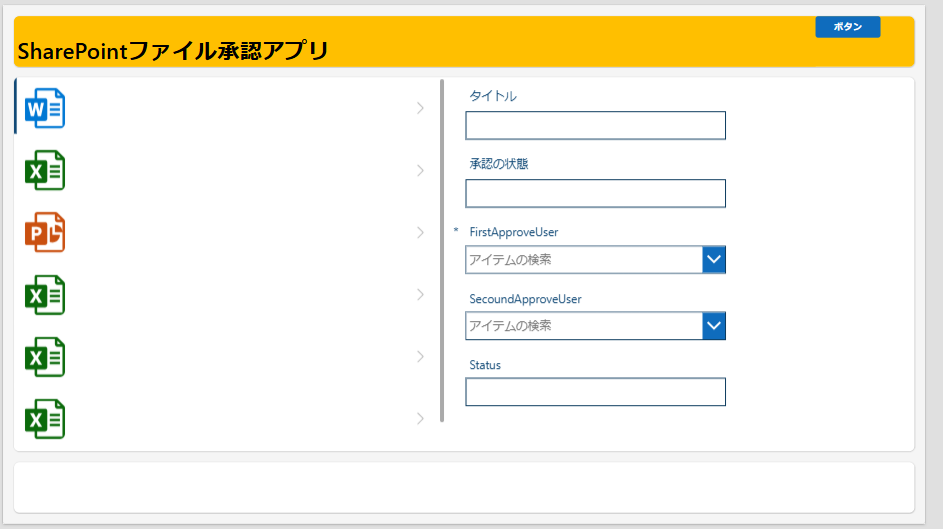Select the PowerPoint file icon in the list
Image resolution: width=943 pixels, height=529 pixels.
tap(45, 232)
